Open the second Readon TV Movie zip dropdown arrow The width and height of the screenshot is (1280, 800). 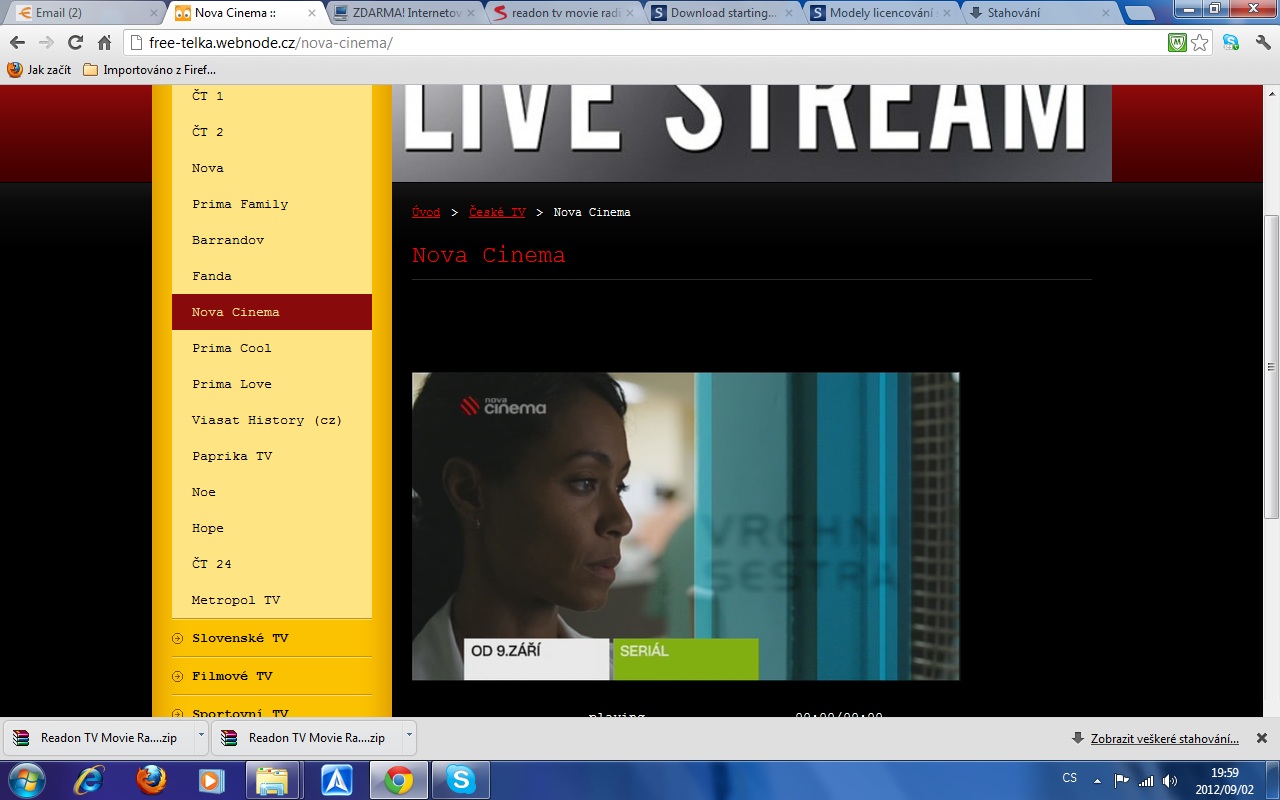point(409,737)
